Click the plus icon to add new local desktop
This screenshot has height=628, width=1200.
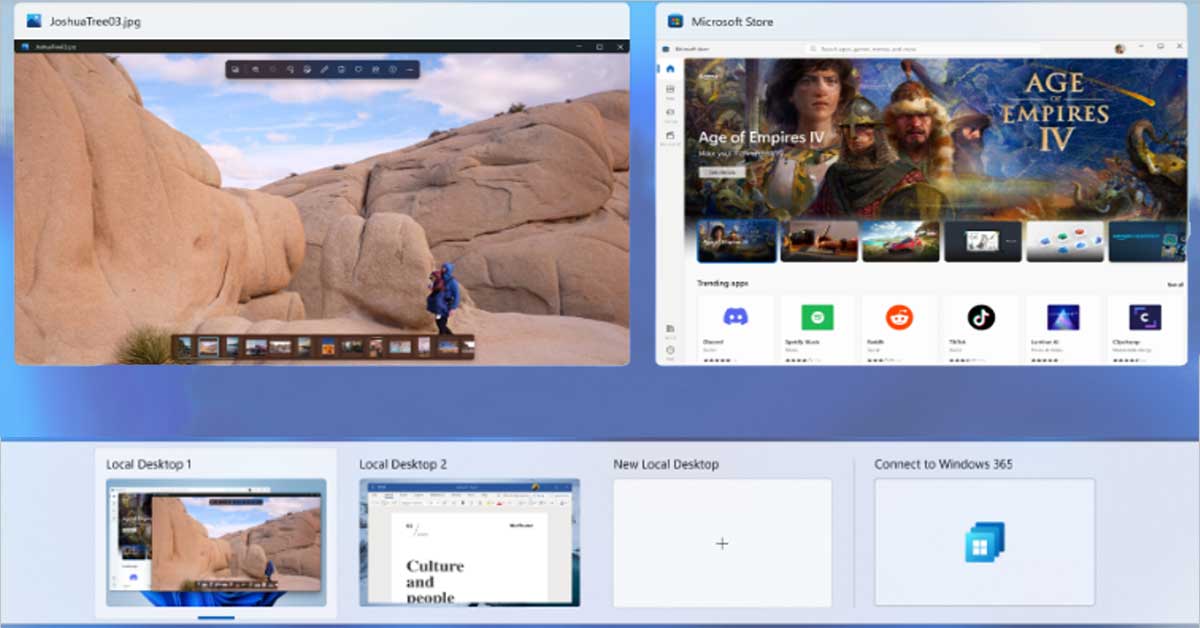(722, 543)
